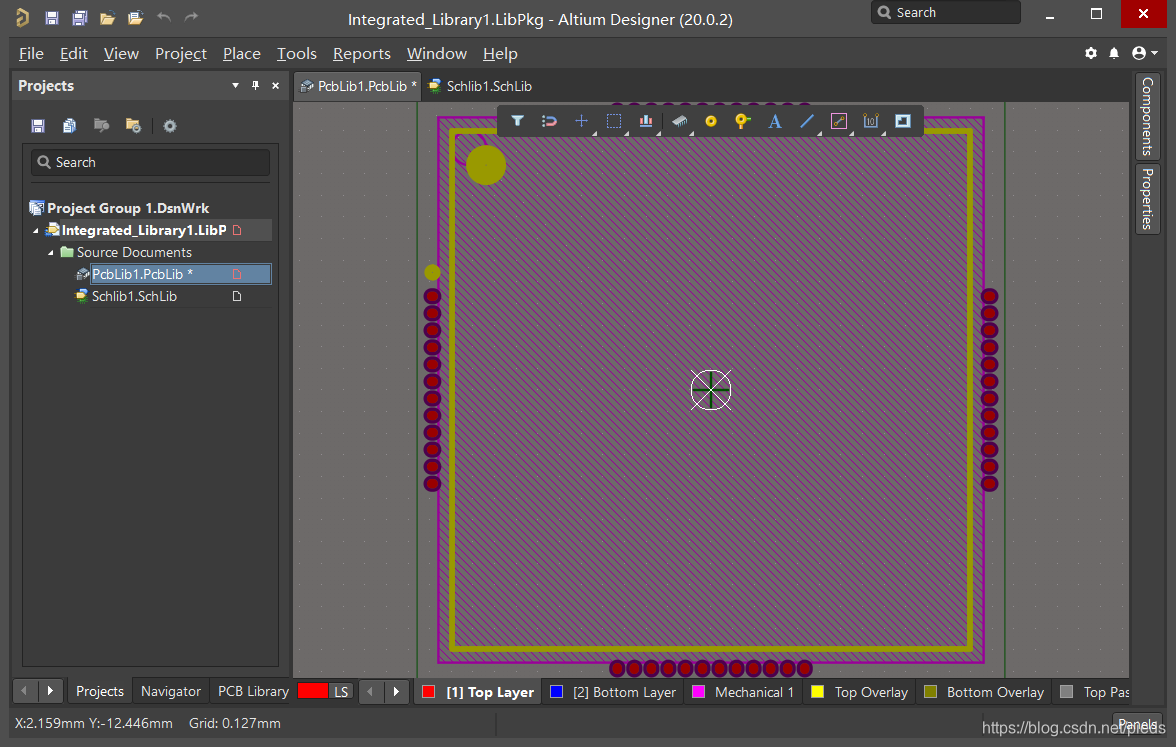This screenshot has height=747, width=1176.
Task: Activate the Place Line tool
Action: [807, 121]
